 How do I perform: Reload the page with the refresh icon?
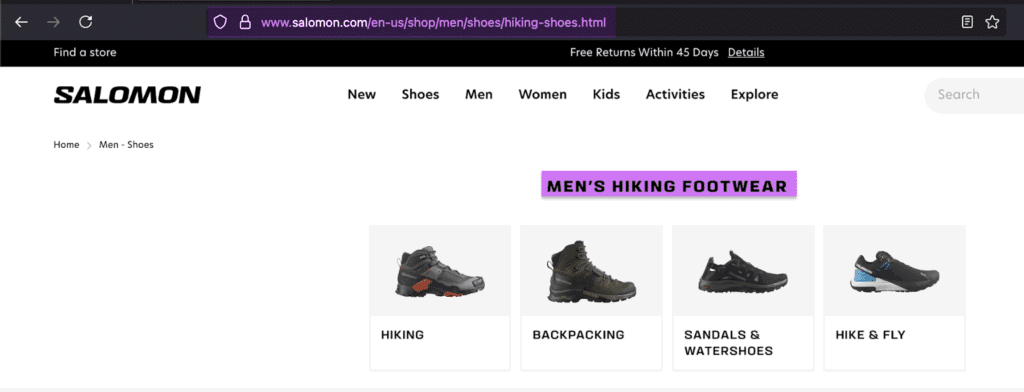coord(86,22)
